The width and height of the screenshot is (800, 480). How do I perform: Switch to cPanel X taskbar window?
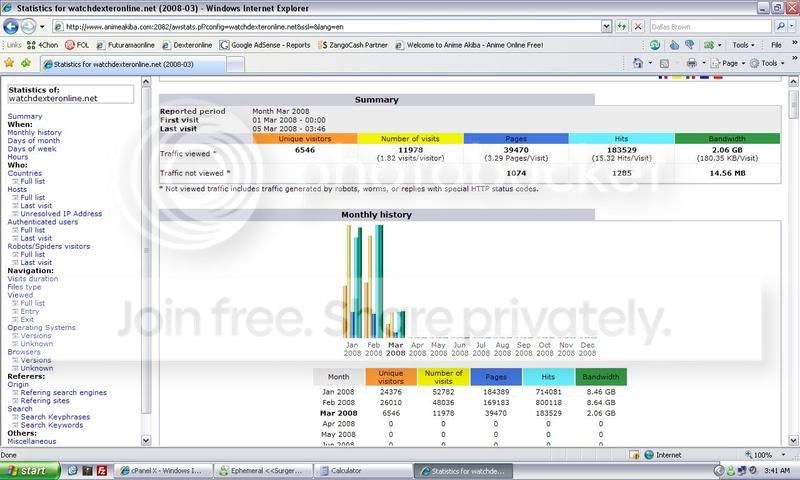coord(162,471)
